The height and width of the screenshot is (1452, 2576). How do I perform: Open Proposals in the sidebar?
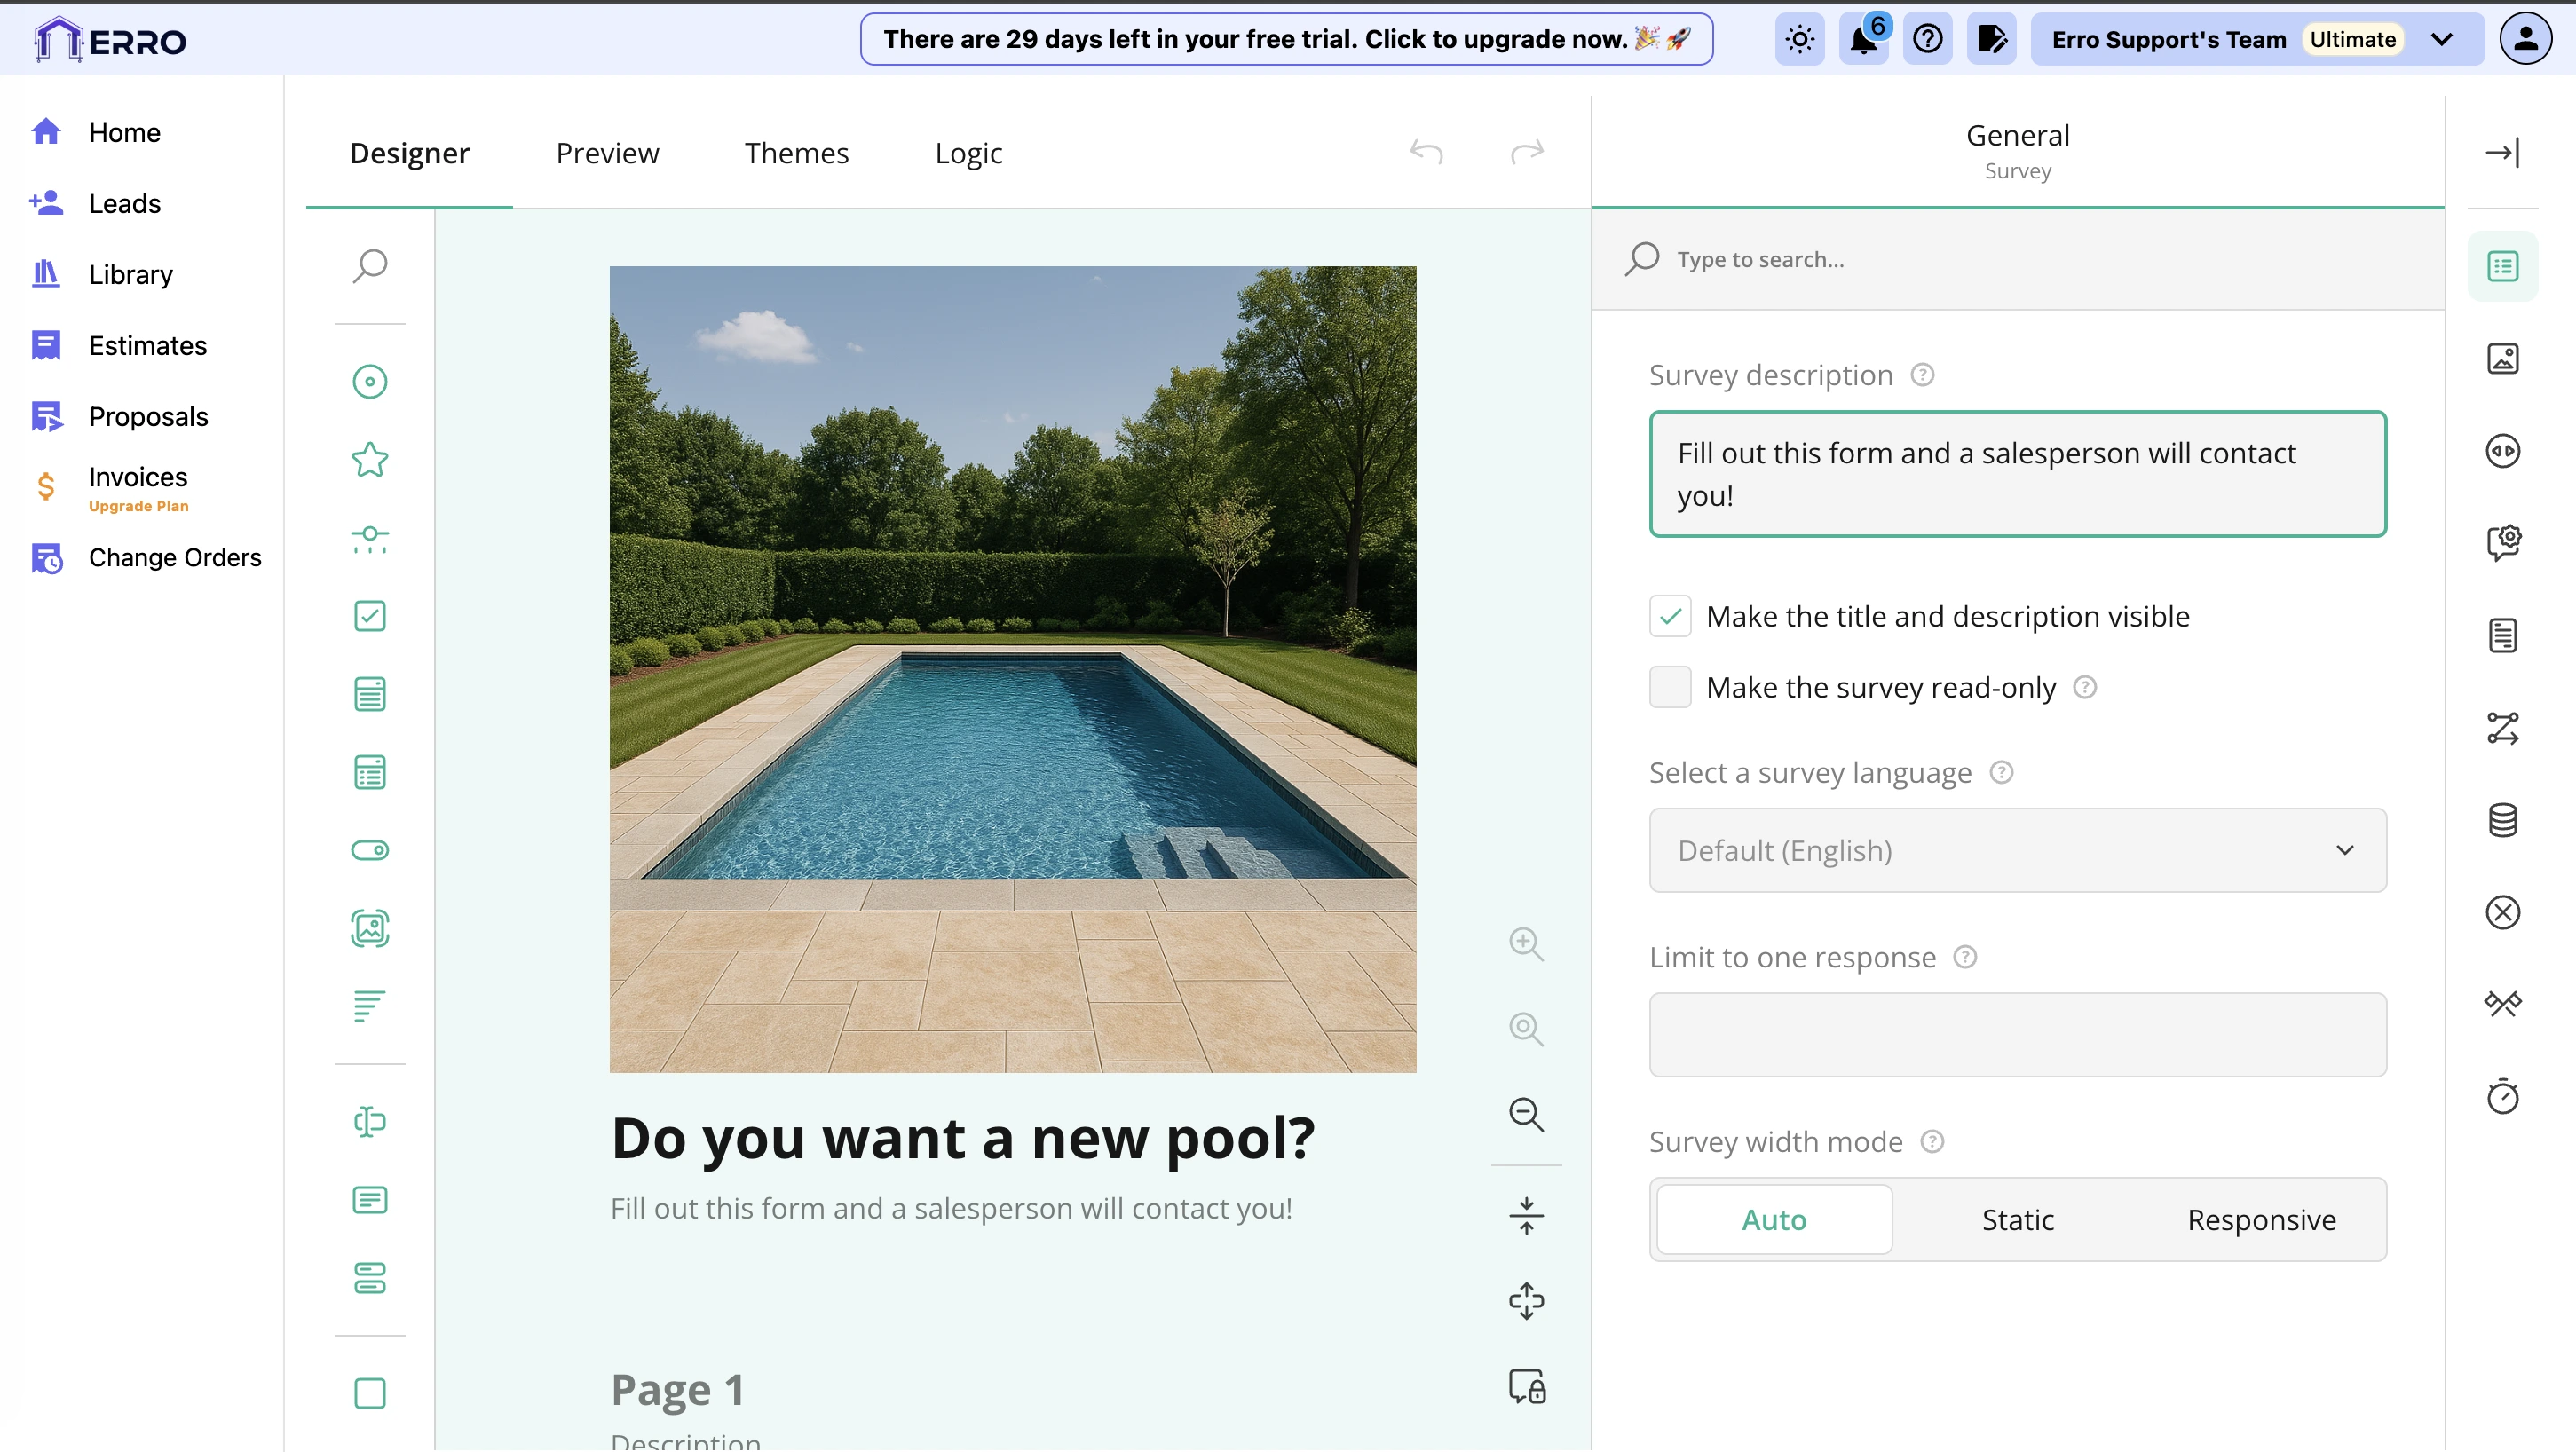pos(148,416)
